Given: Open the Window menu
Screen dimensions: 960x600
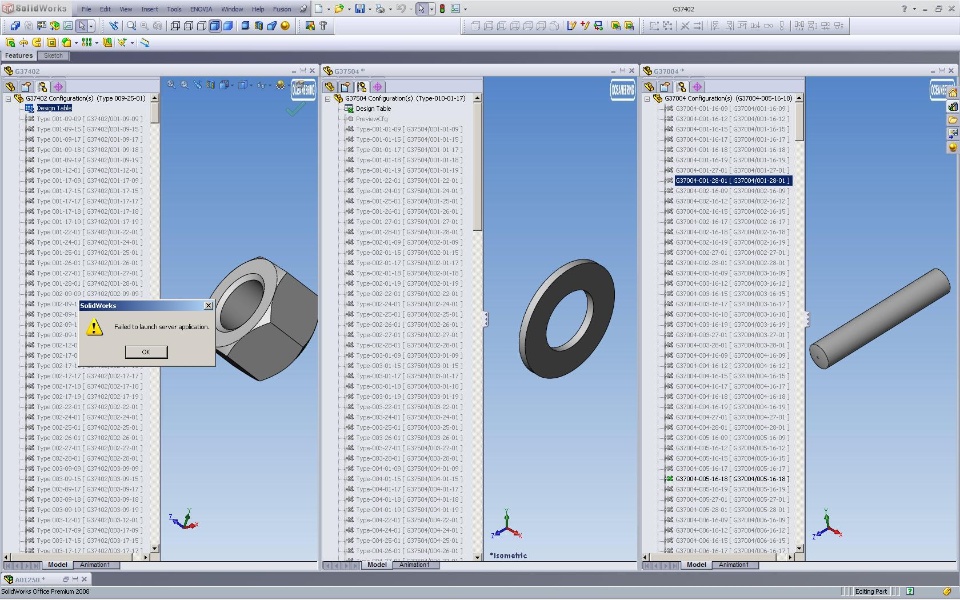Looking at the screenshot, I should click(232, 9).
